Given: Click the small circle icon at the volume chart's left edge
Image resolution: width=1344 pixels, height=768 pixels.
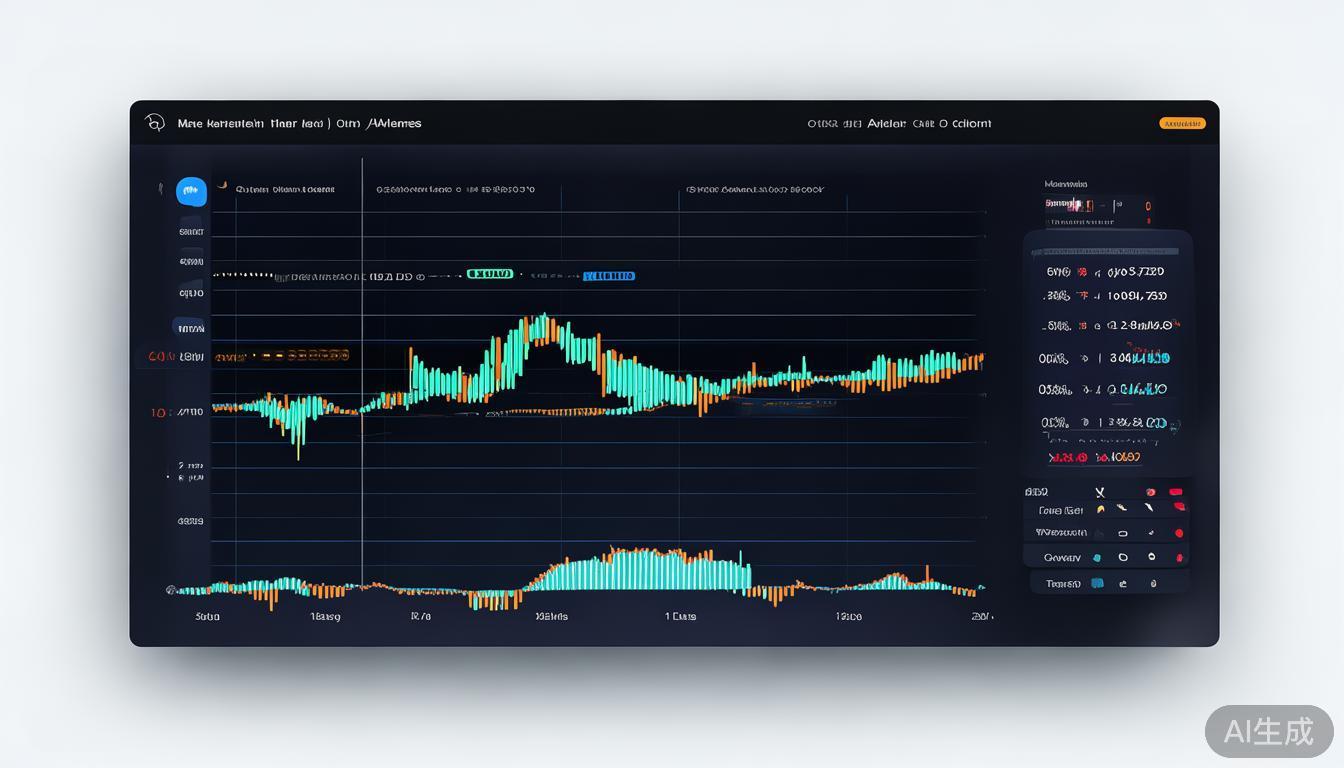Looking at the screenshot, I should click(171, 590).
